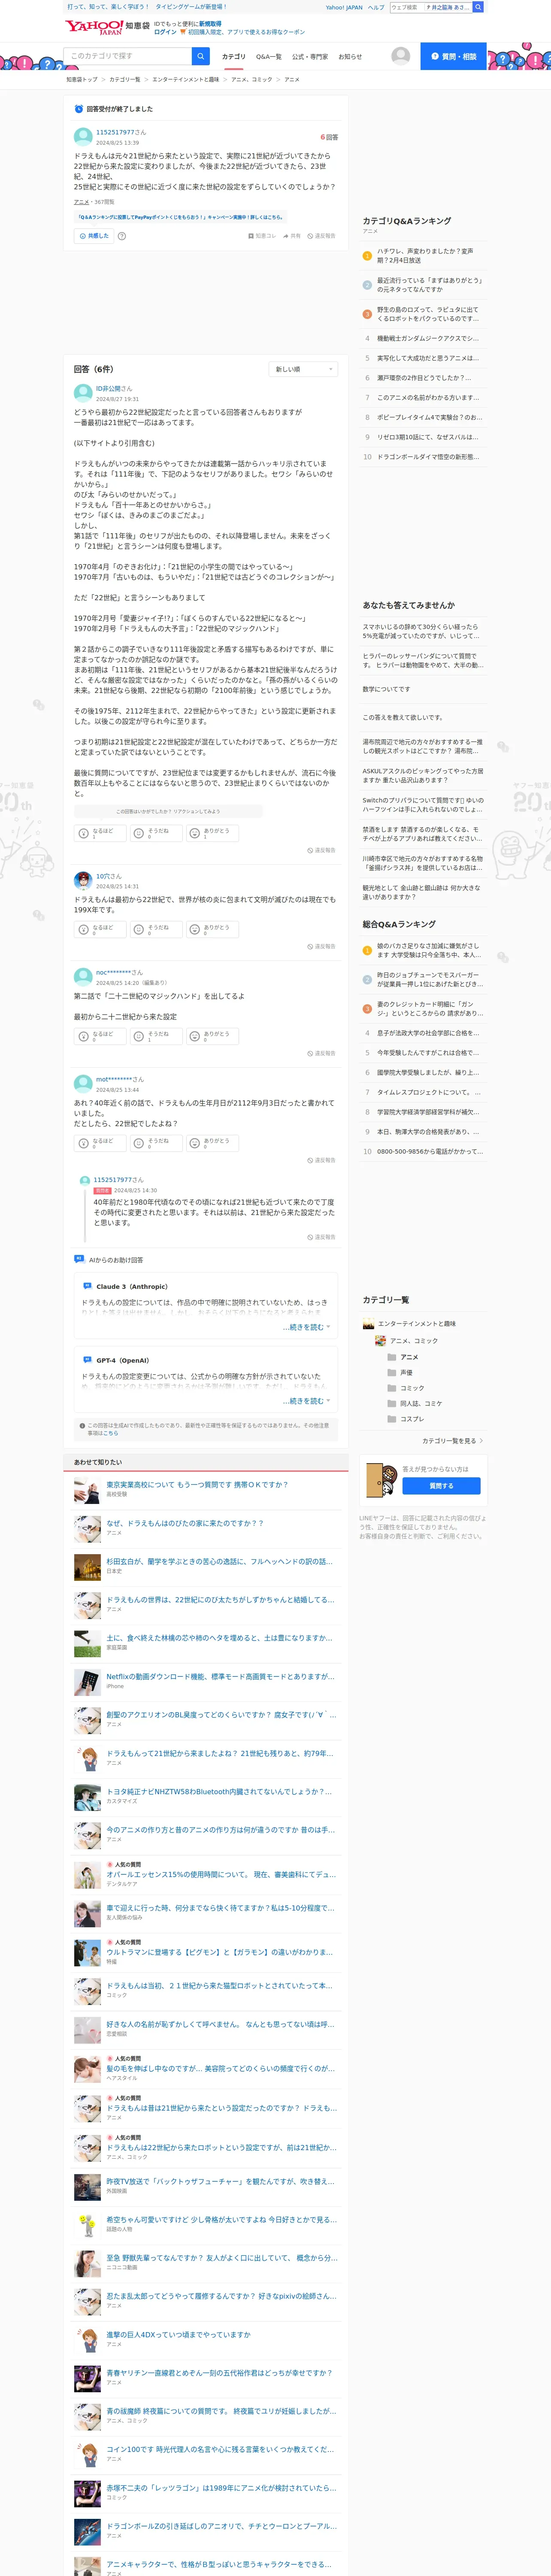The width and height of the screenshot is (551, 2576).
Task: Click the 質問・相談 button in header
Action: pos(453,56)
